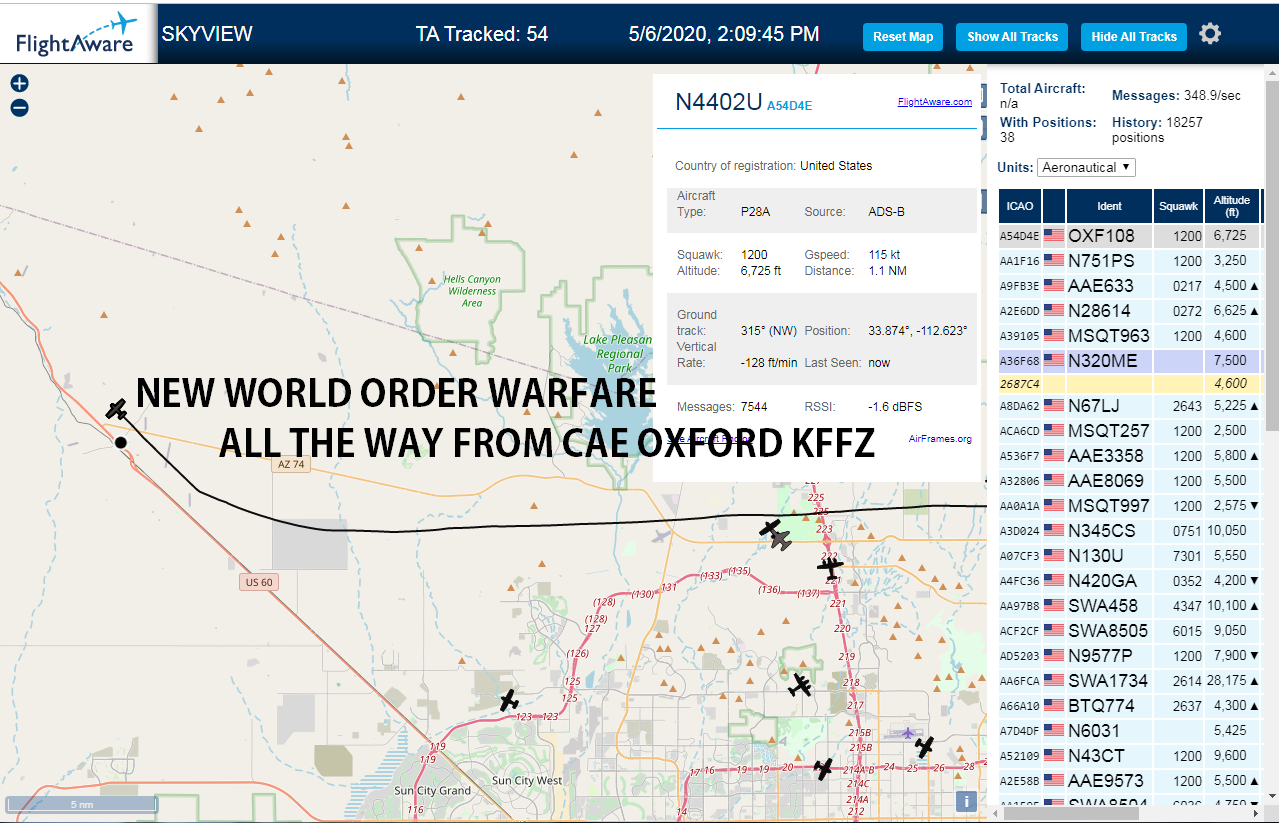Click the Sun City West map label
1279x823 pixels.
point(528,780)
